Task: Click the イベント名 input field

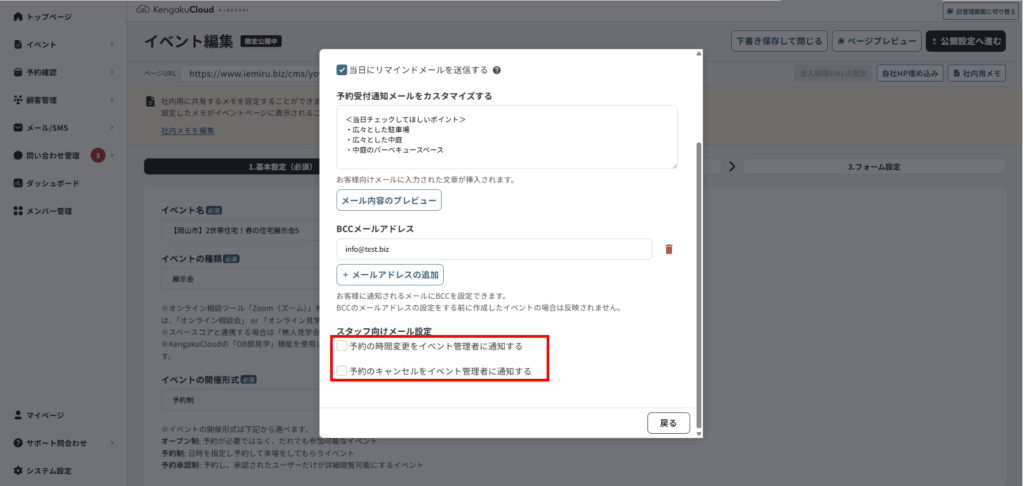Action: (x=240, y=231)
